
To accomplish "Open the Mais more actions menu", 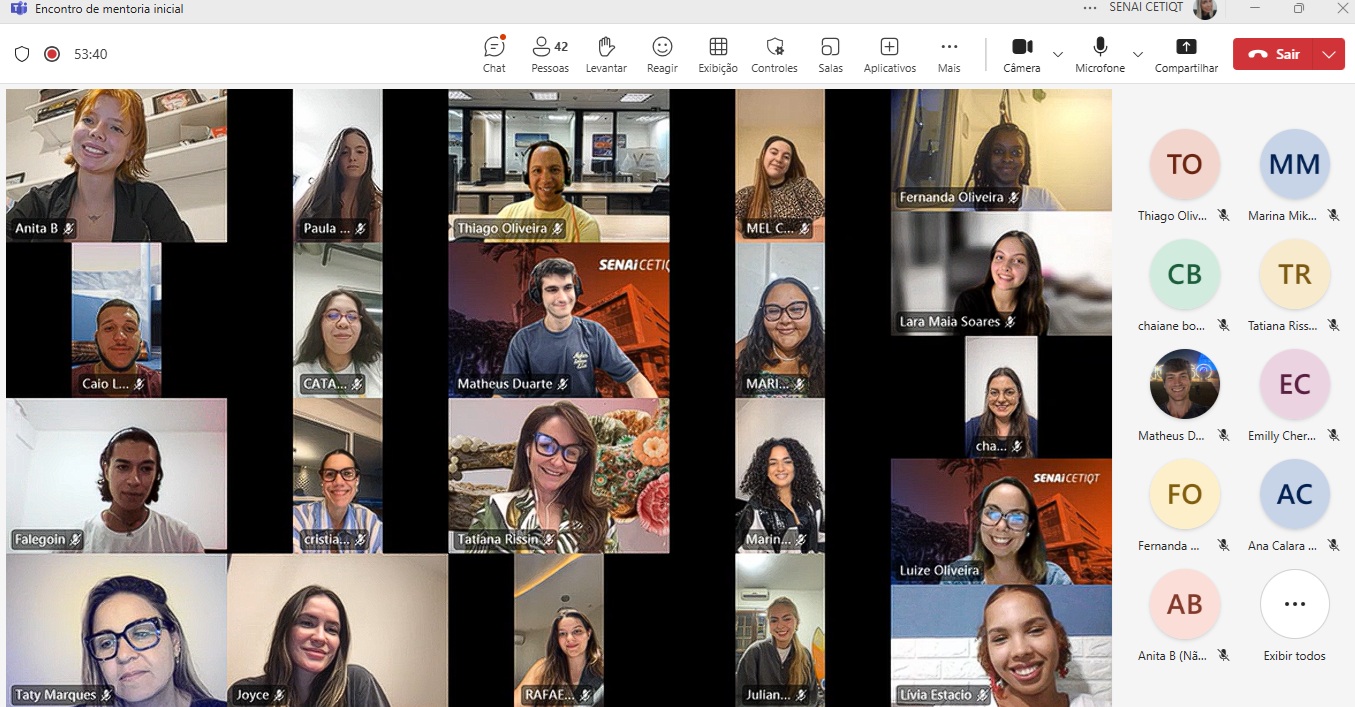I will point(949,54).
